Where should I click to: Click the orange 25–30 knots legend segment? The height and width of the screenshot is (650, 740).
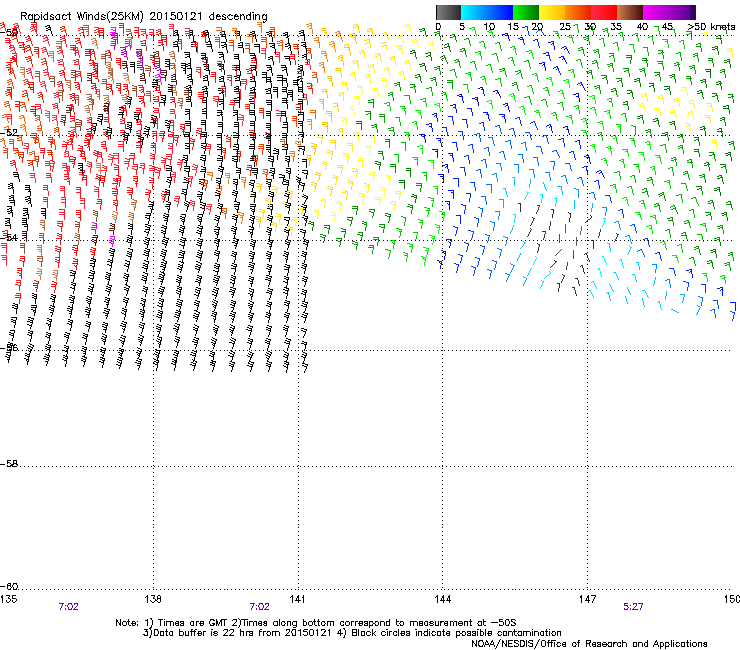pyautogui.click(x=578, y=12)
